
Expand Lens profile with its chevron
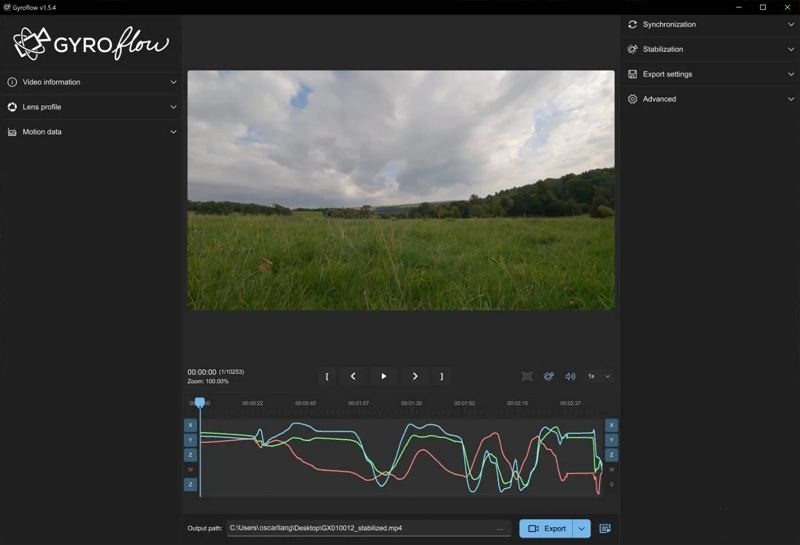click(x=173, y=107)
